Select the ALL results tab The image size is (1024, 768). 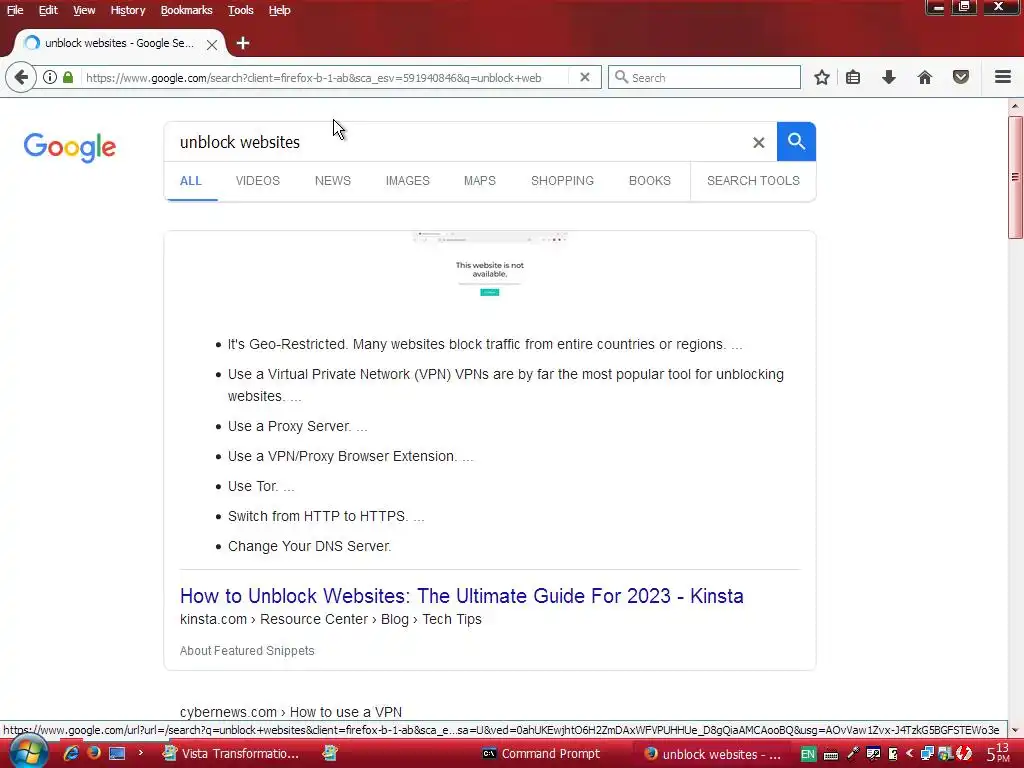click(191, 181)
